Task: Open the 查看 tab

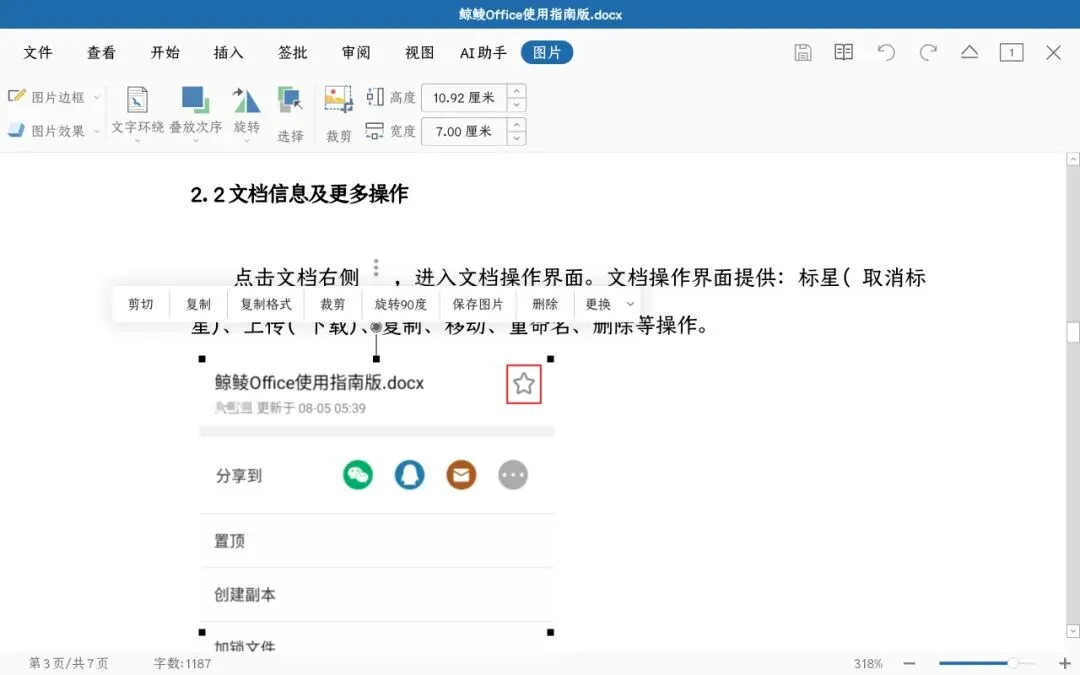Action: 101,52
